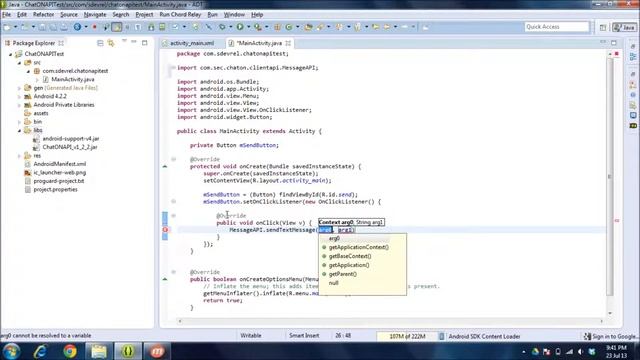Toggle folding of onCreate method
Viewport: 640px width, 360px height.
point(173,159)
